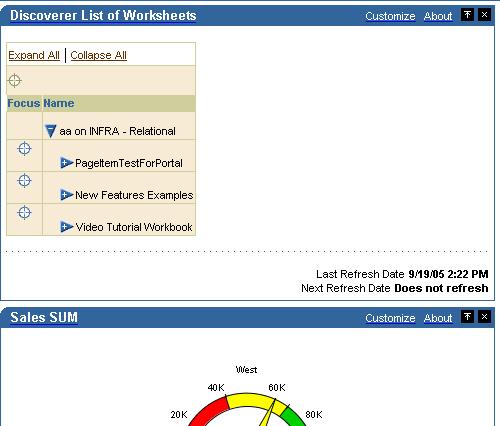Click the Expand All link
This screenshot has width=500, height=426.
point(34,55)
